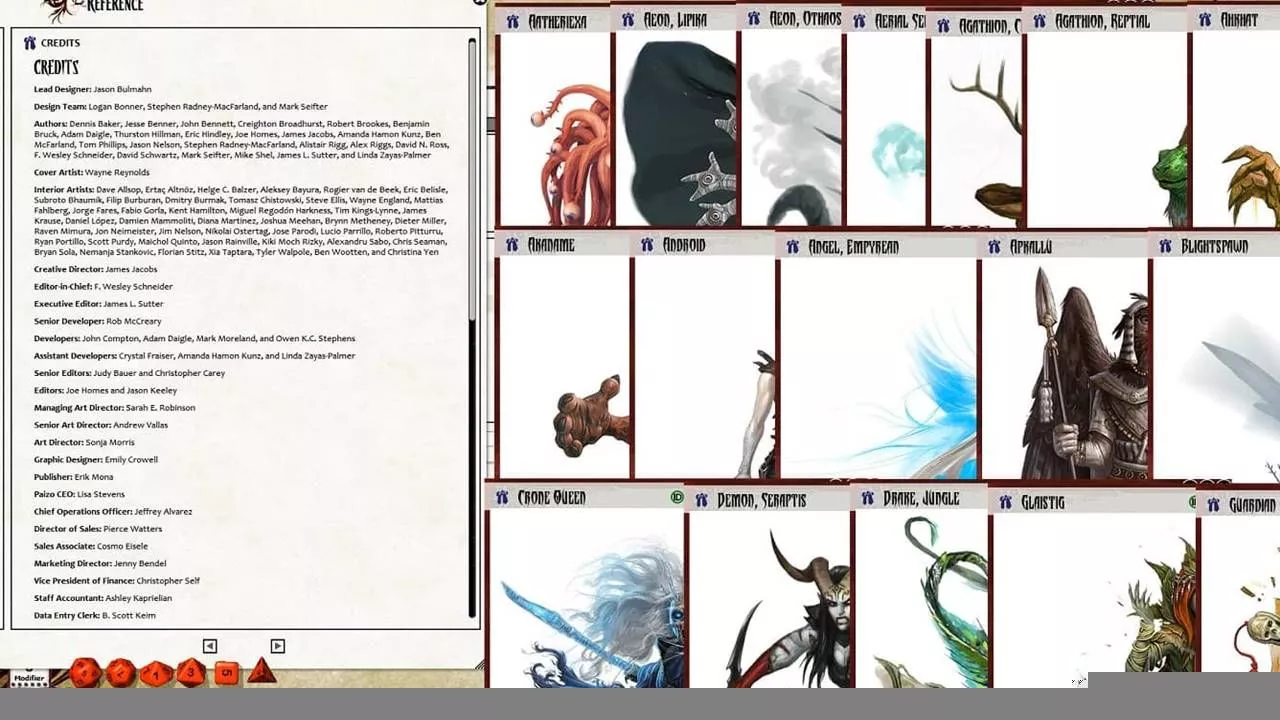Viewport: 1280px width, 720px height.
Task: Click the 'Senior Developer: Rob McCreary' line
Action: (x=98, y=321)
